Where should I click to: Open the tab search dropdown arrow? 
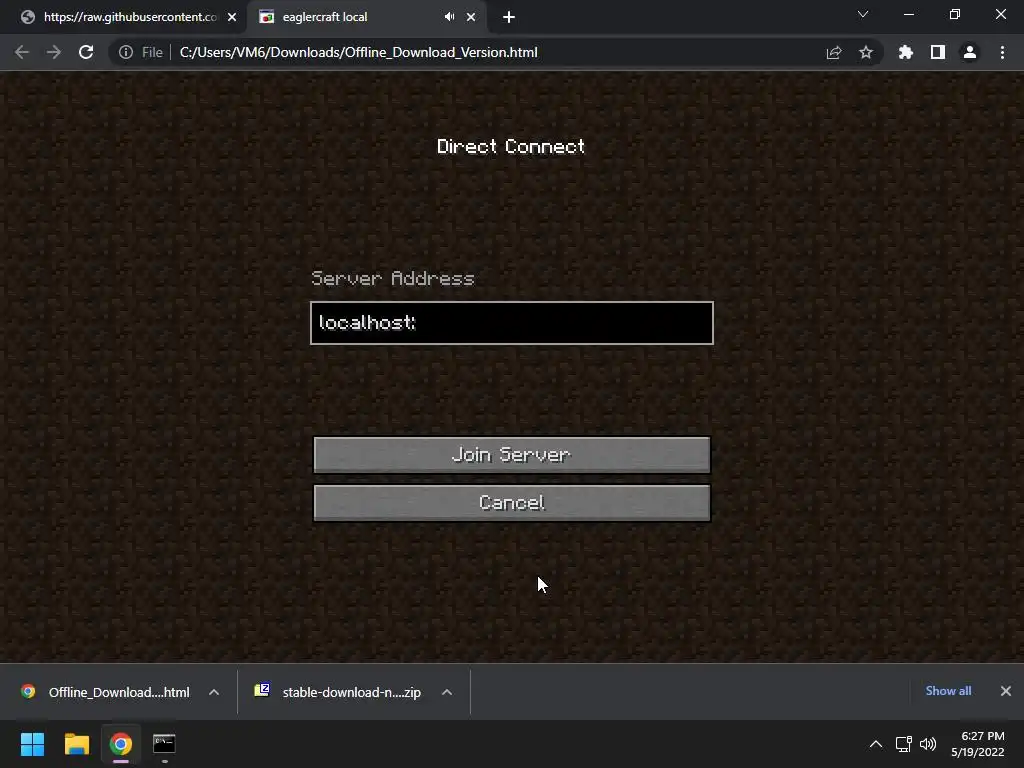click(x=863, y=14)
